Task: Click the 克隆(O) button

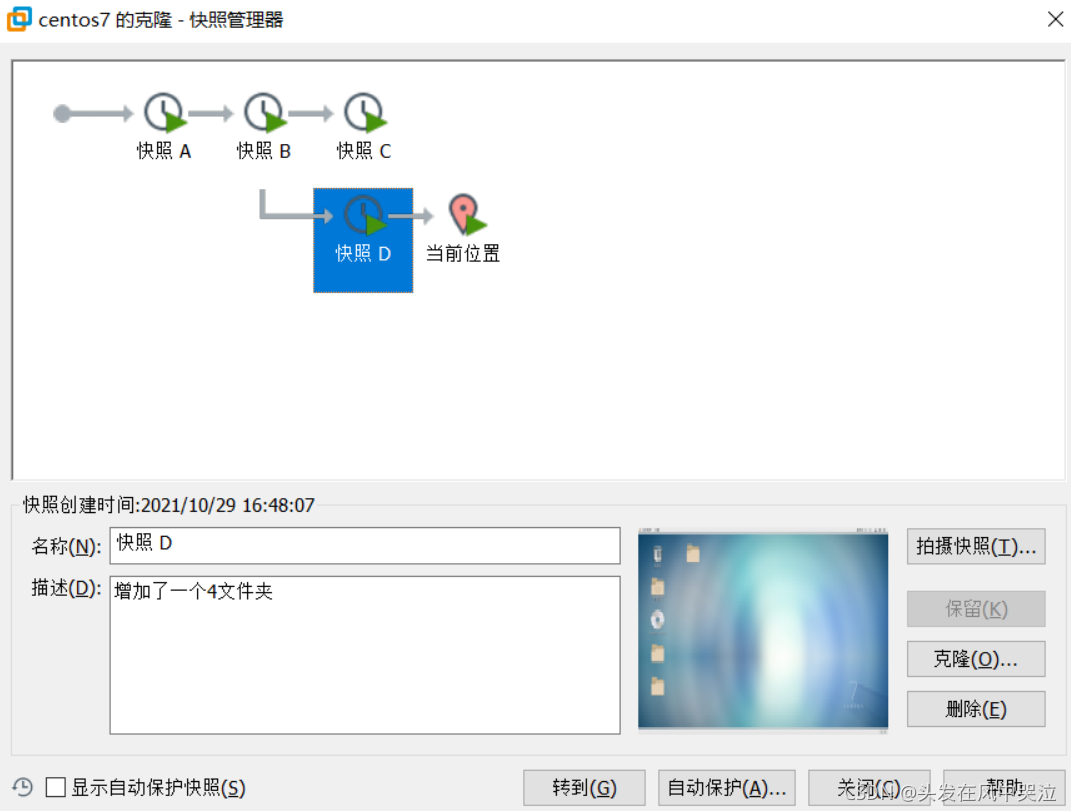Action: 975,659
